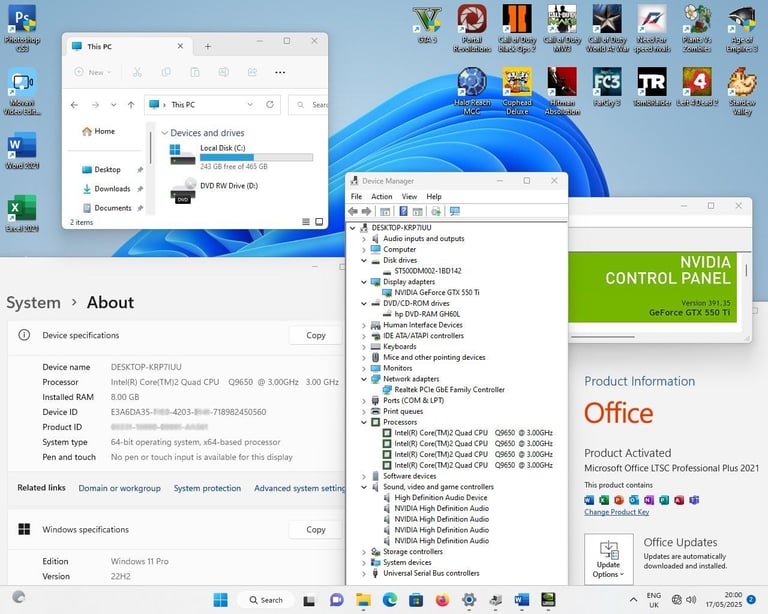Click System breadcrumb in Settings

pyautogui.click(x=33, y=303)
